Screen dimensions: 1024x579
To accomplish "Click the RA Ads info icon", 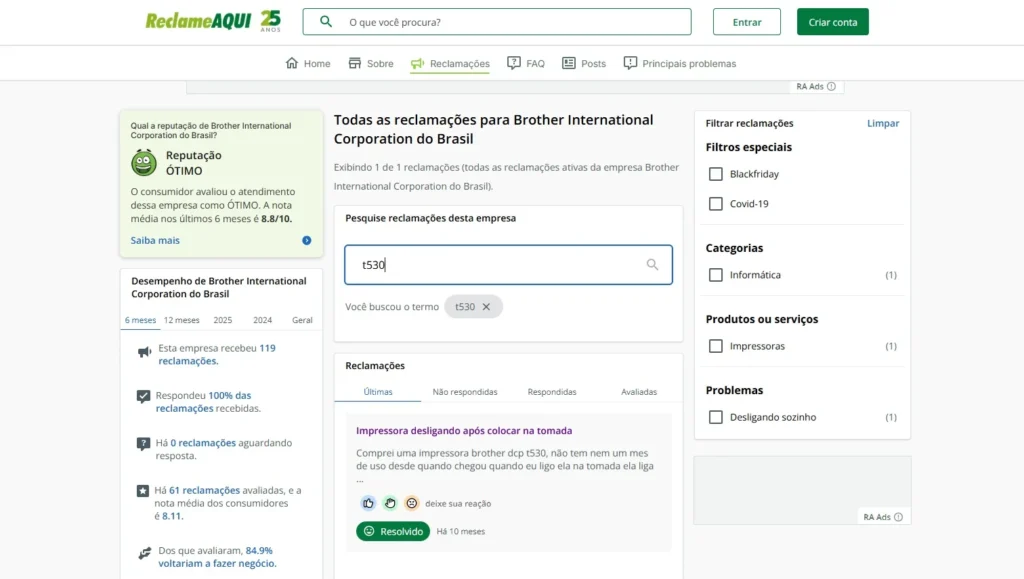I will 831,87.
